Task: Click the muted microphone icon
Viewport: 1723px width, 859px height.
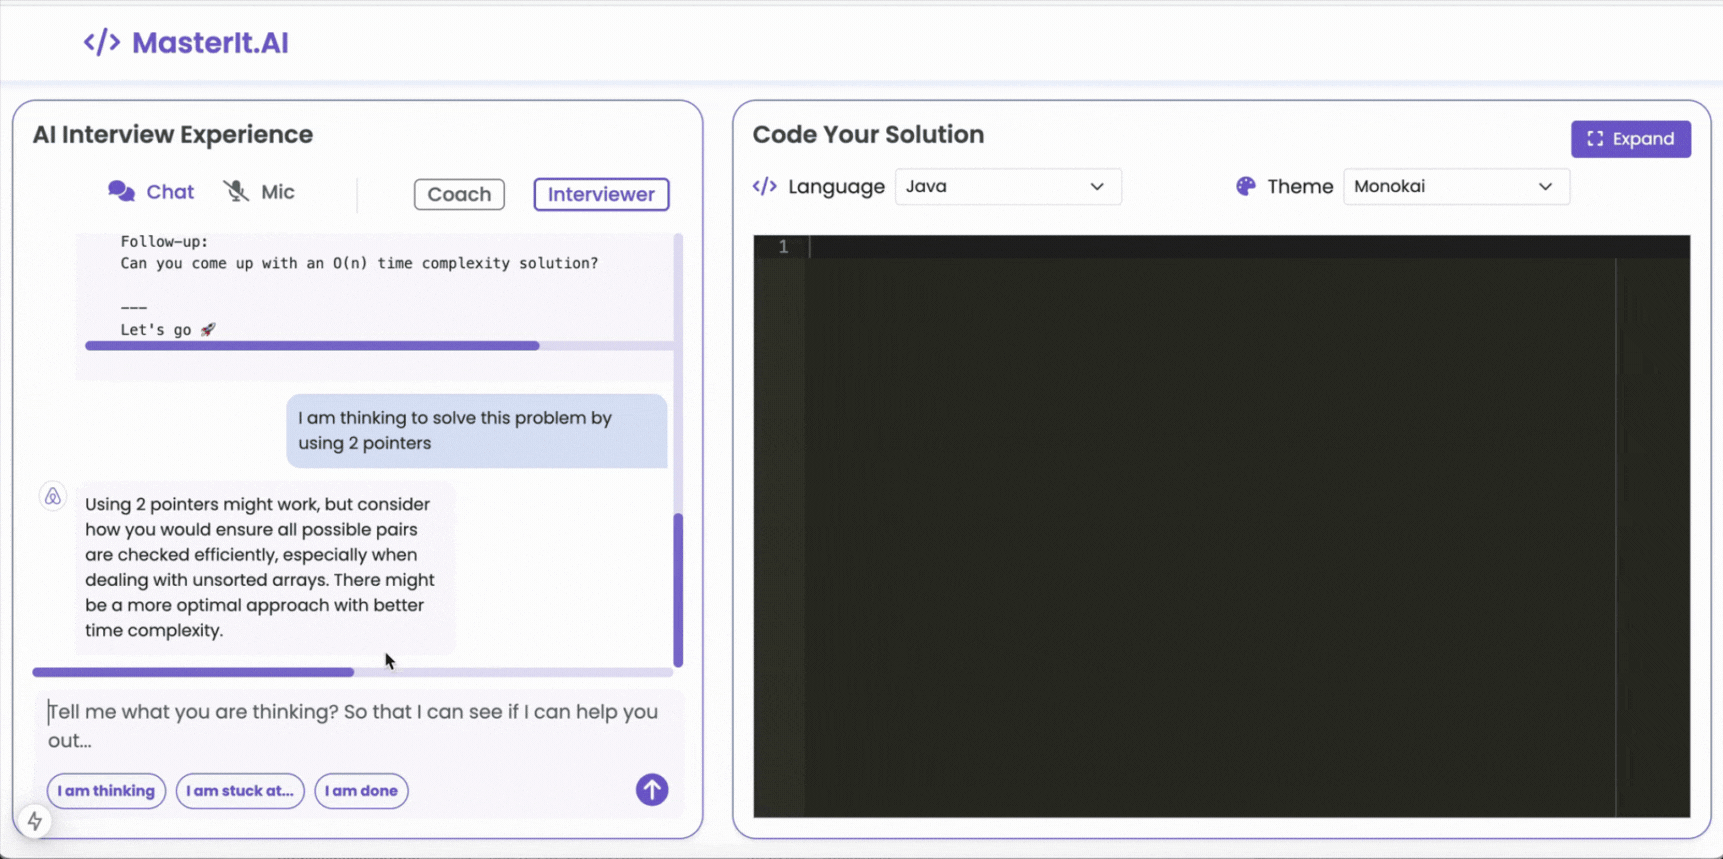Action: pyautogui.click(x=236, y=192)
